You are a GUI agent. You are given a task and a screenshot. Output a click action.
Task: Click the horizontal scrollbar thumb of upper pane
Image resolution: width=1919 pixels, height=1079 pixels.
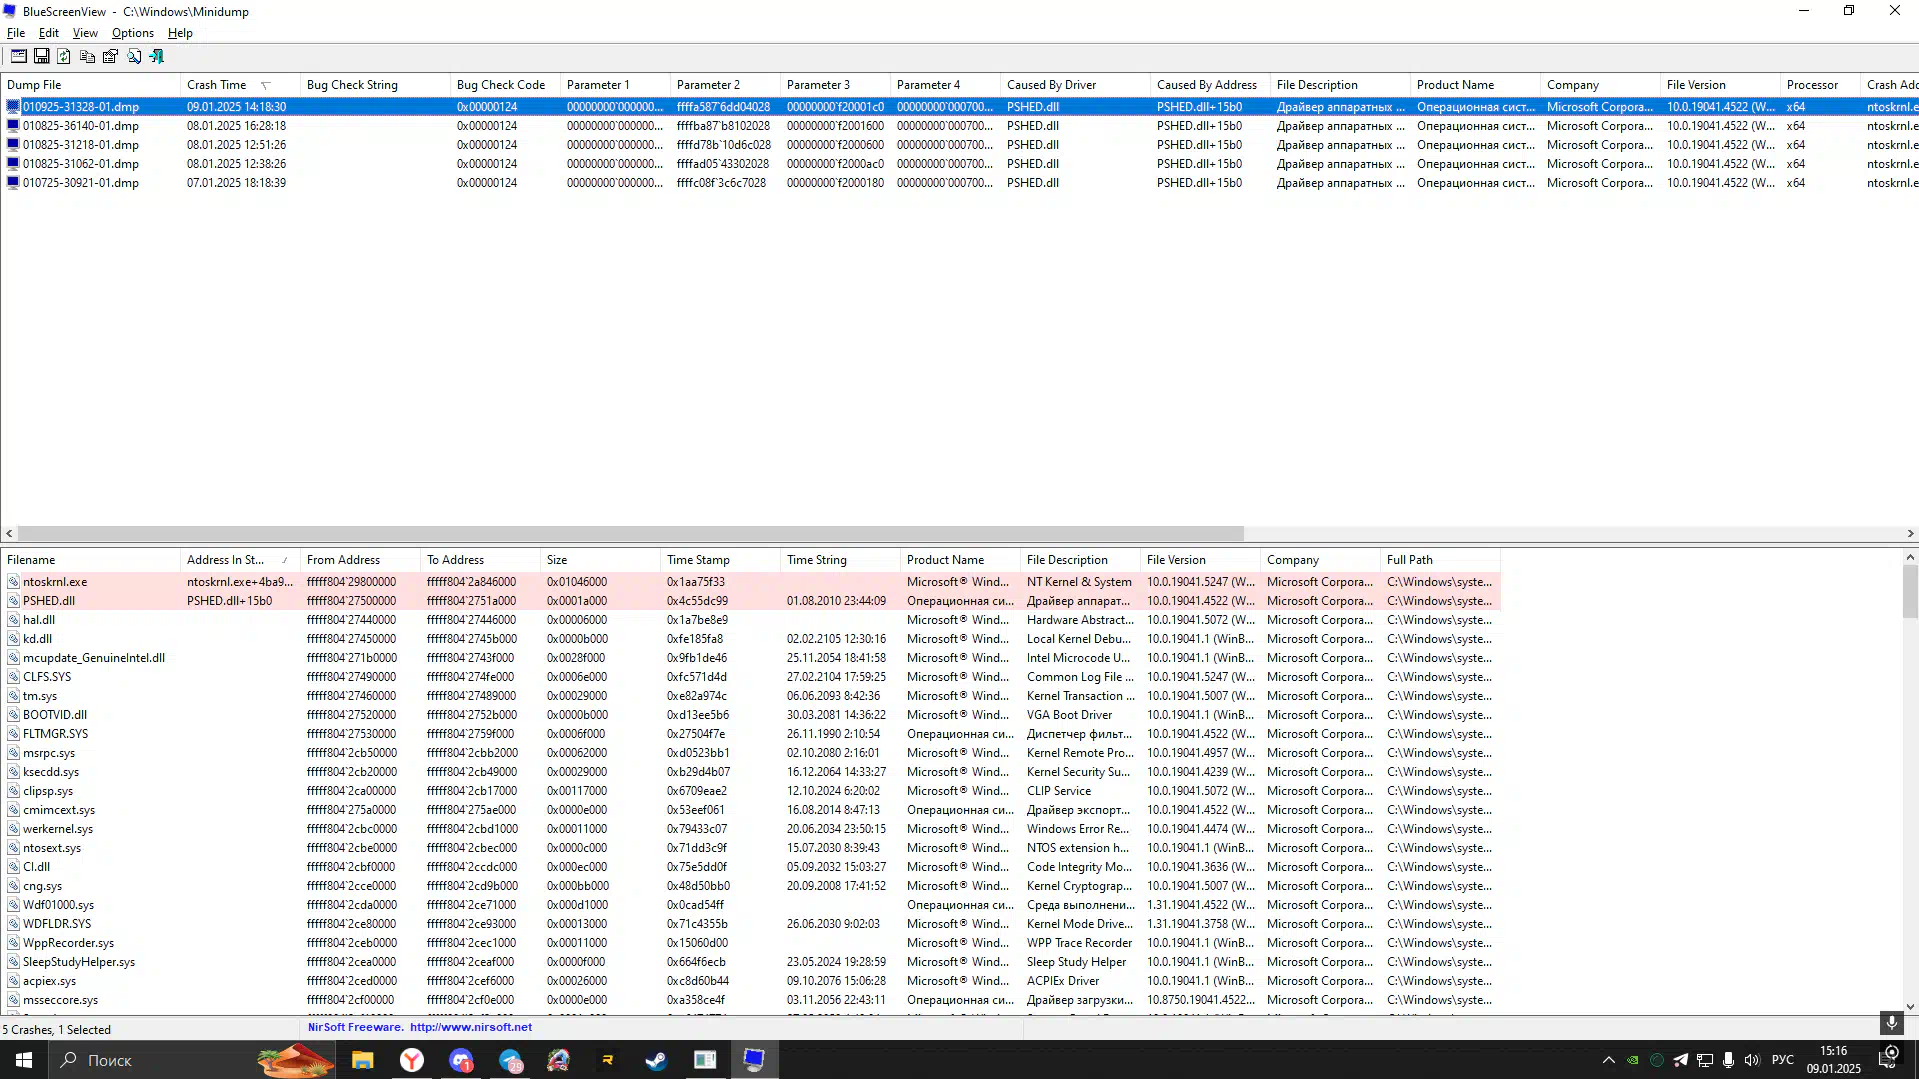pyautogui.click(x=631, y=534)
